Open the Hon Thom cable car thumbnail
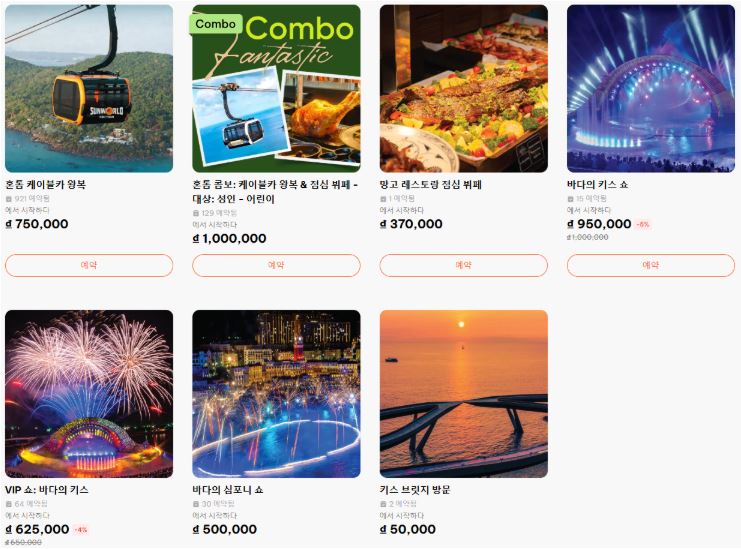Screen dimensions: 741x549 point(89,88)
